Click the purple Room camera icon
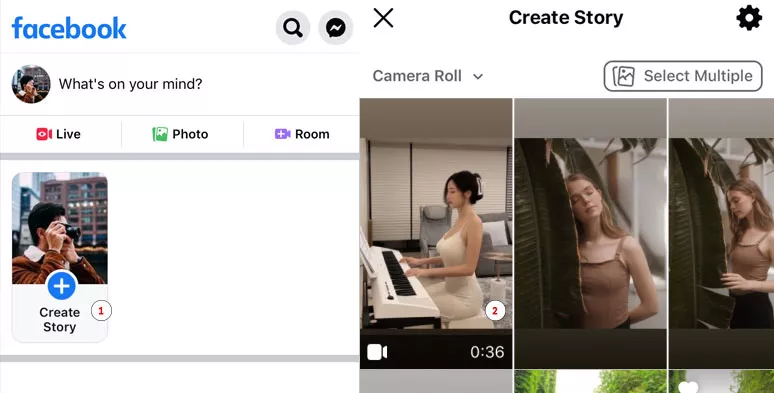The width and height of the screenshot is (774, 393). click(x=282, y=134)
